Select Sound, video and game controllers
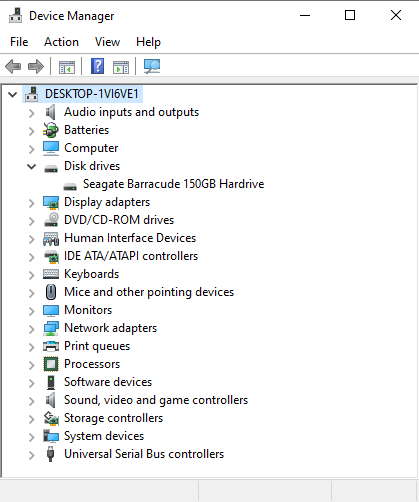 click(156, 400)
